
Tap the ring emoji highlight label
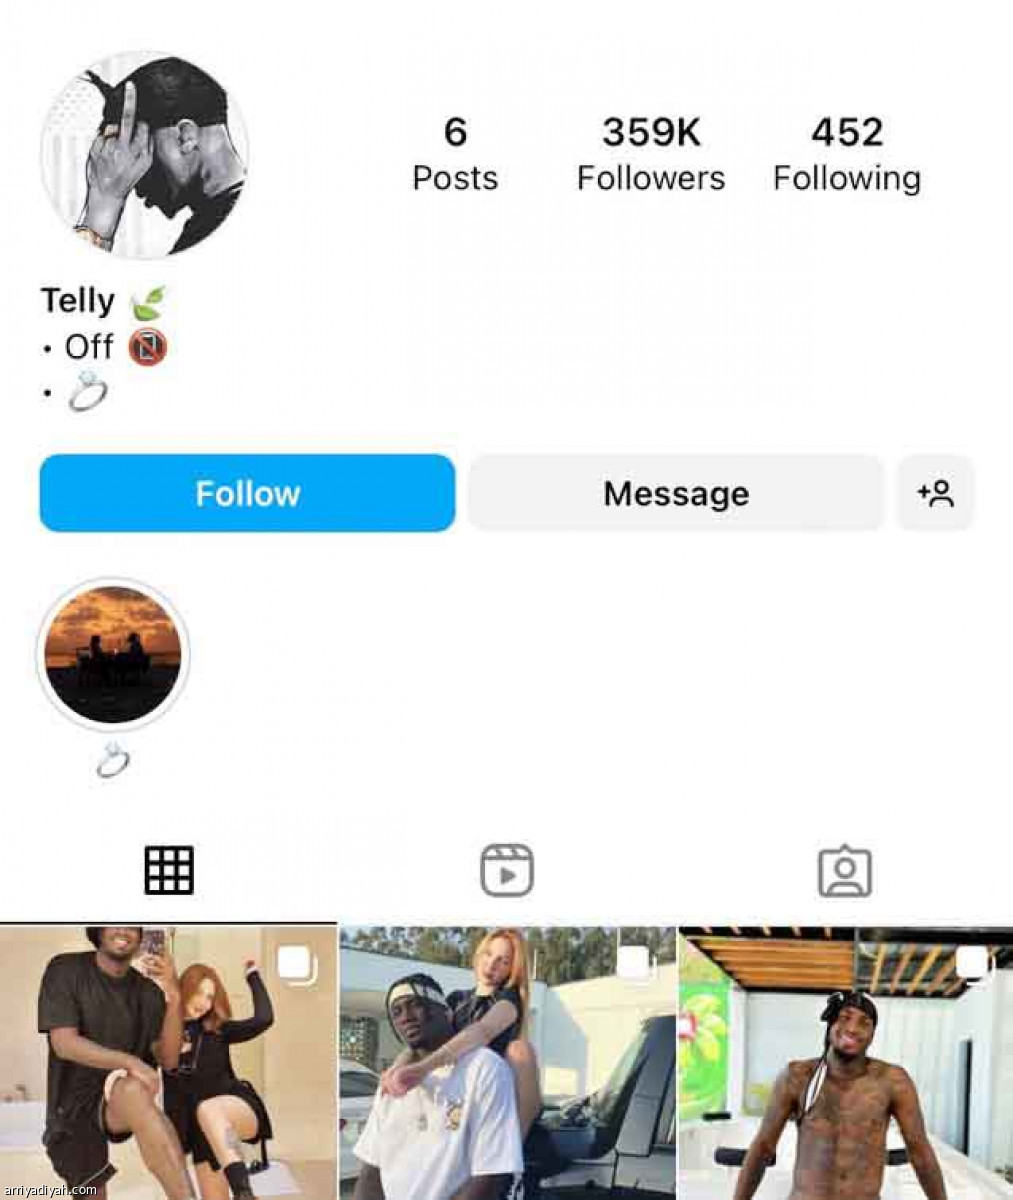[x=113, y=761]
